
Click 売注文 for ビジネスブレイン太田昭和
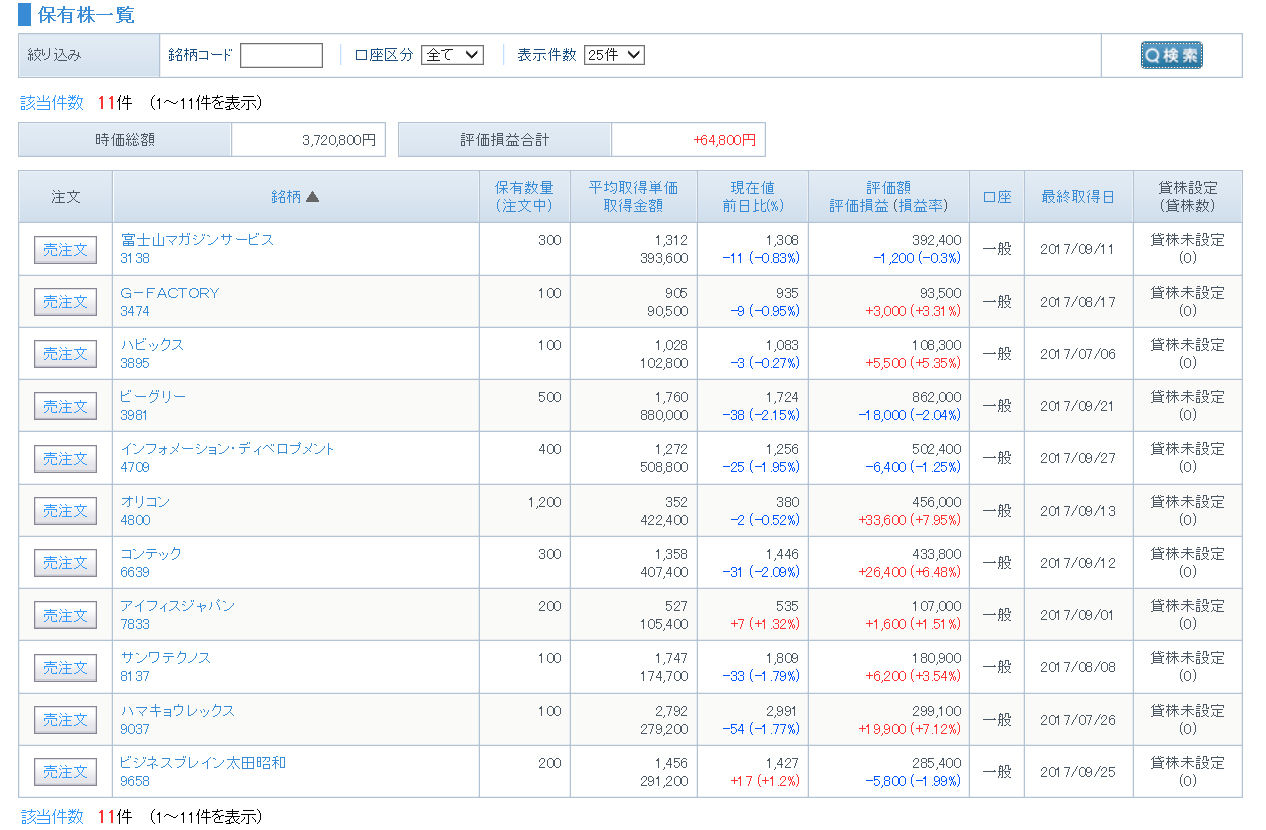tap(65, 772)
